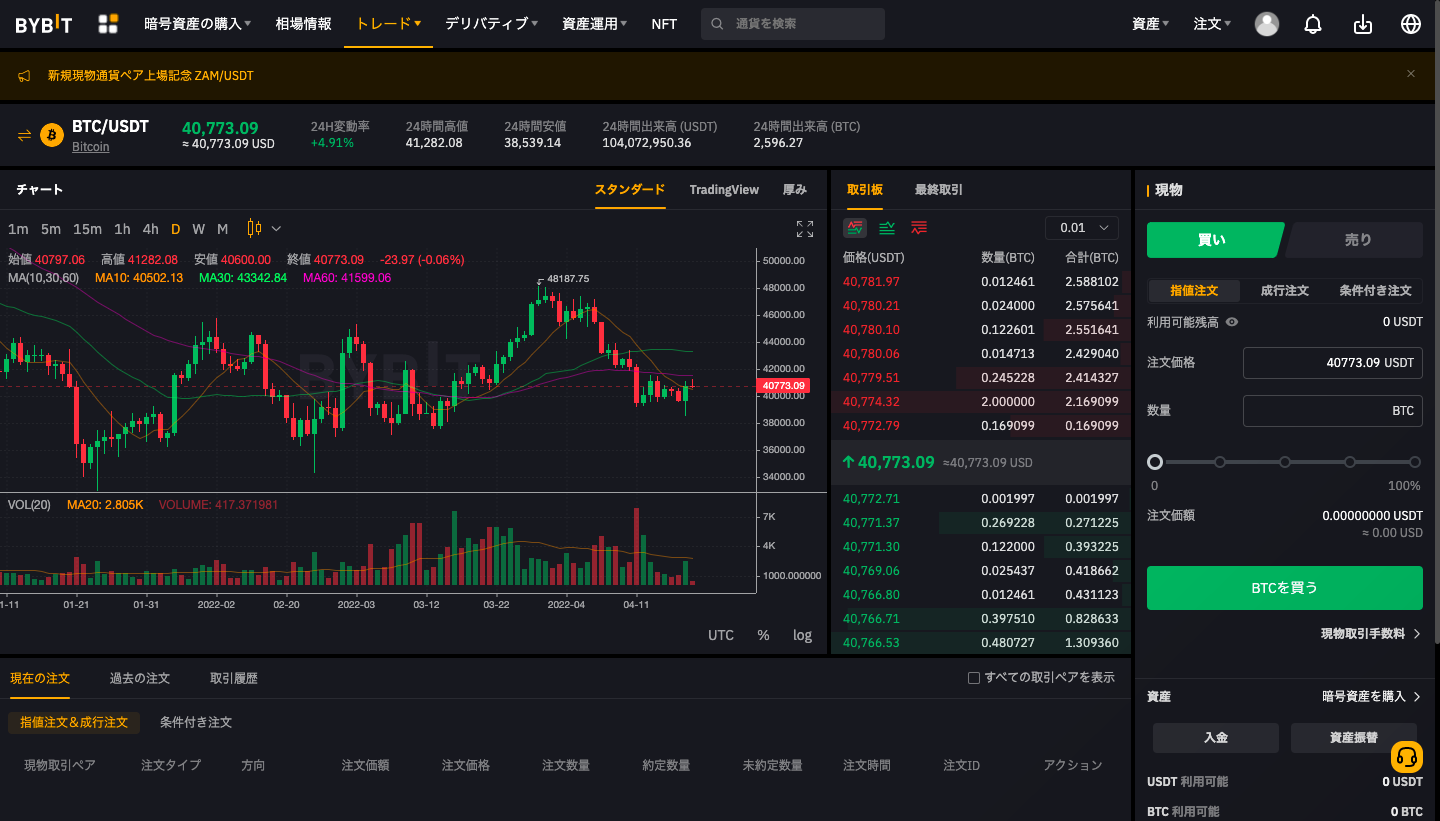Open the Bitcoin info link

point(91,147)
